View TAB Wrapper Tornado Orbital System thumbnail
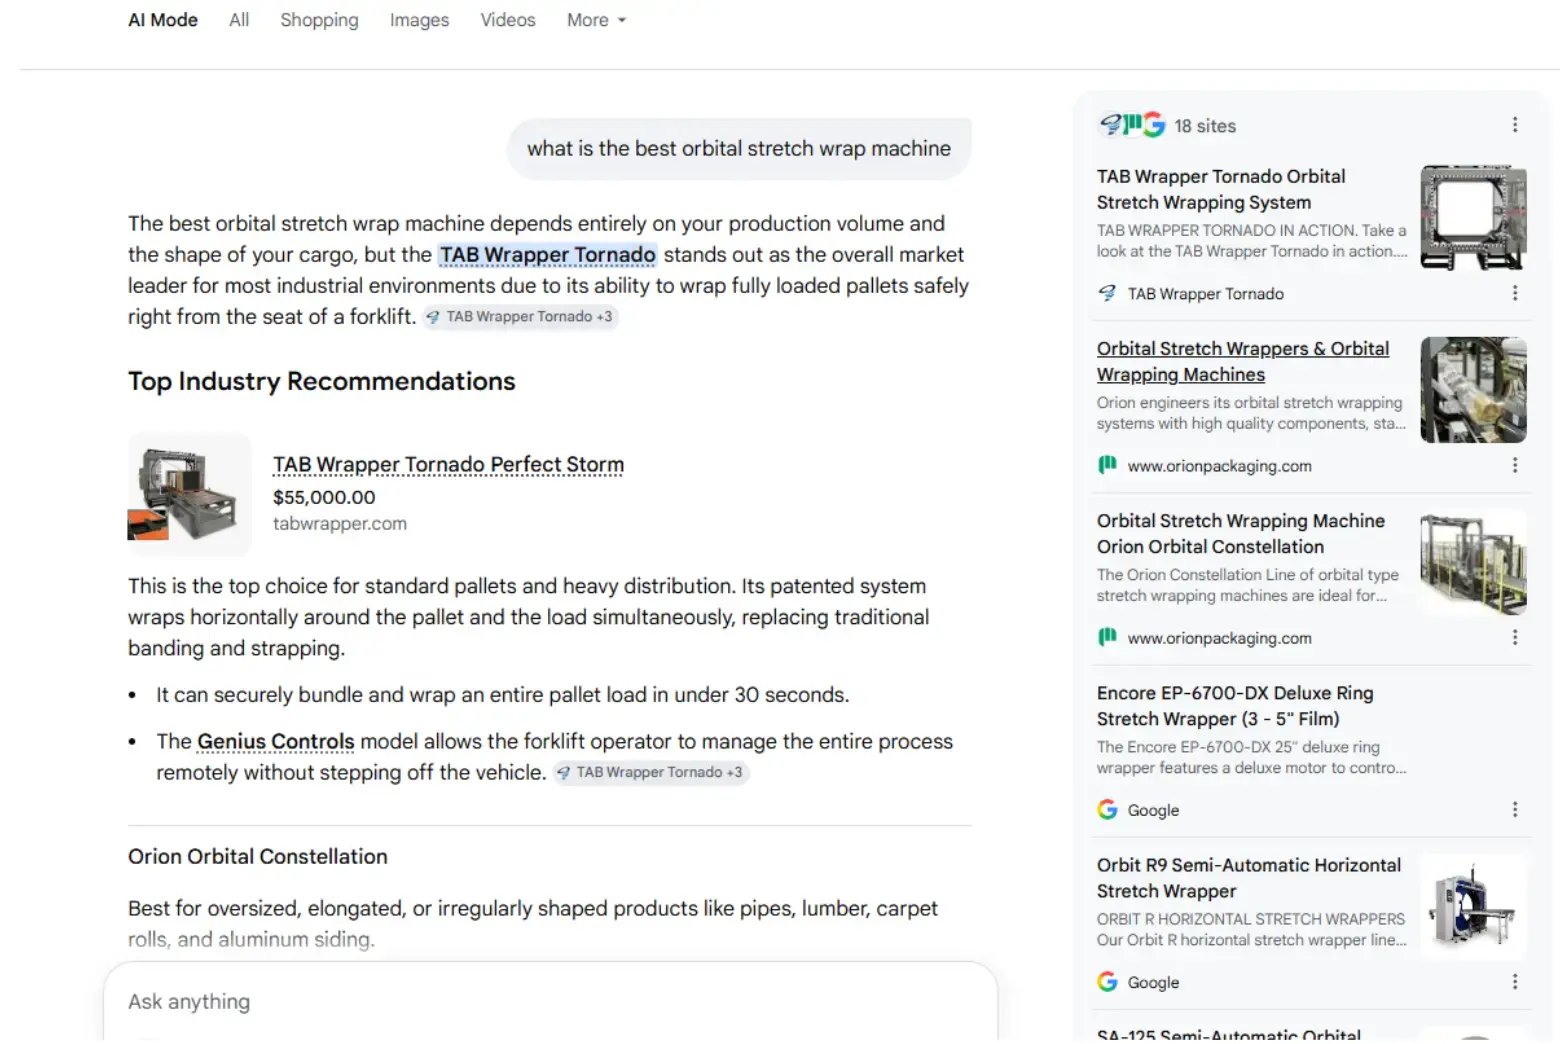 (x=1474, y=218)
